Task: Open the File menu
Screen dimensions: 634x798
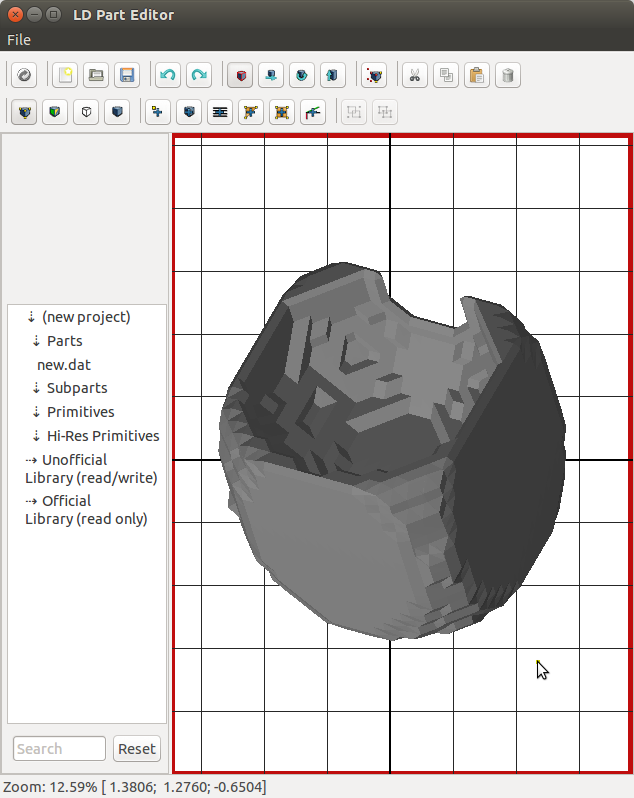Action: [19, 40]
